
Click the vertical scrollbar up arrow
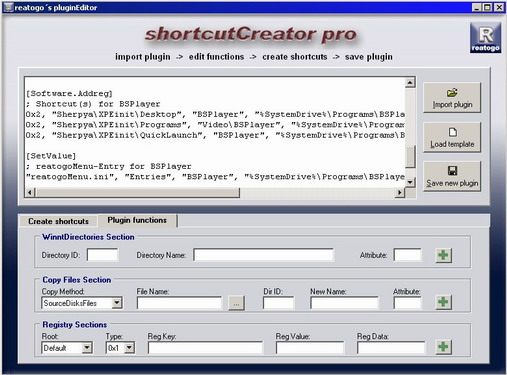coord(410,82)
